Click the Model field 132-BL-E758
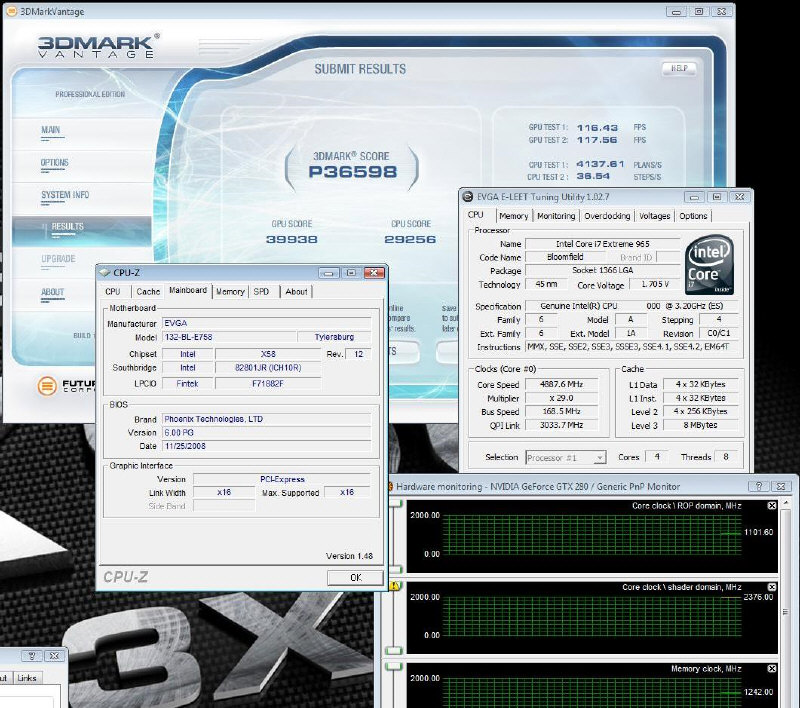The height and width of the screenshot is (708, 800). pyautogui.click(x=230, y=337)
